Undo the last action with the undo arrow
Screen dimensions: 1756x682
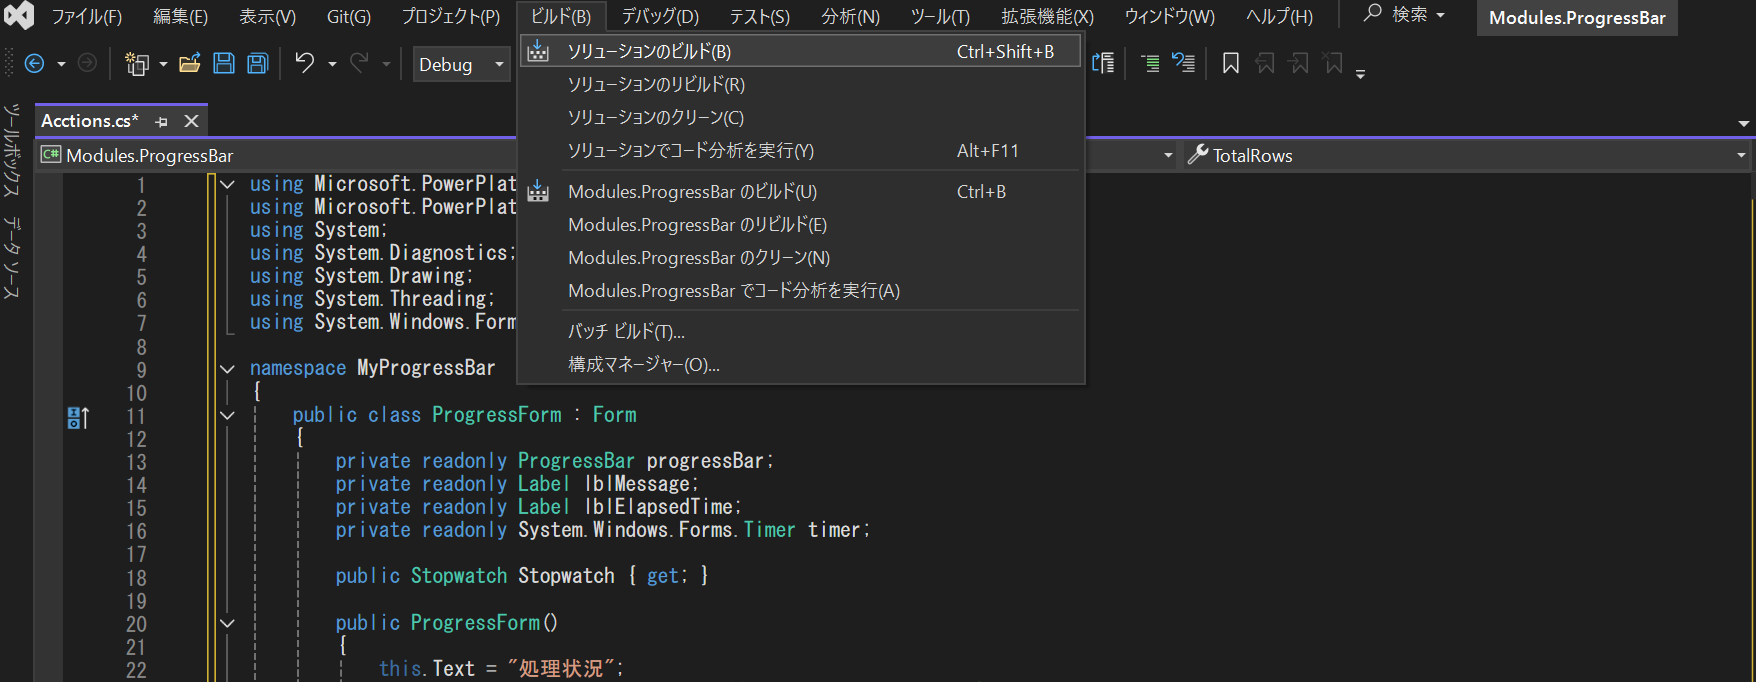[x=304, y=64]
